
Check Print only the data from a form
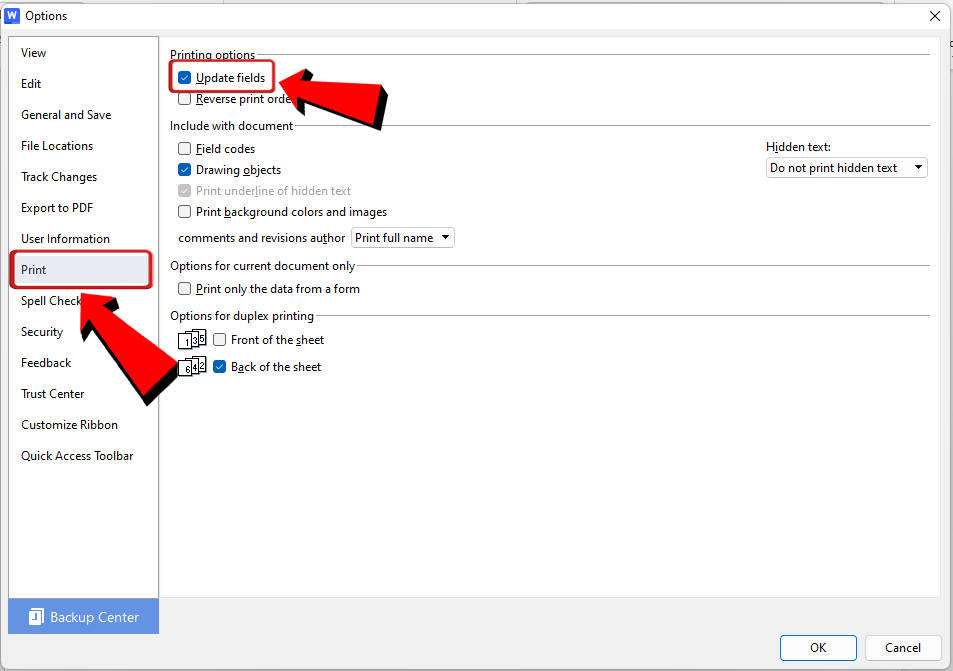[x=184, y=288]
